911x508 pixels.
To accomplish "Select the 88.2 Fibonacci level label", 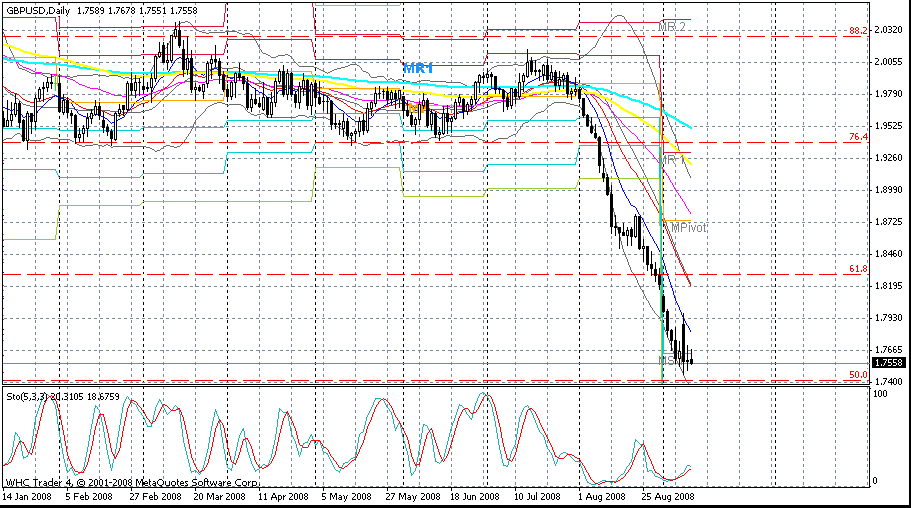I will [857, 31].
